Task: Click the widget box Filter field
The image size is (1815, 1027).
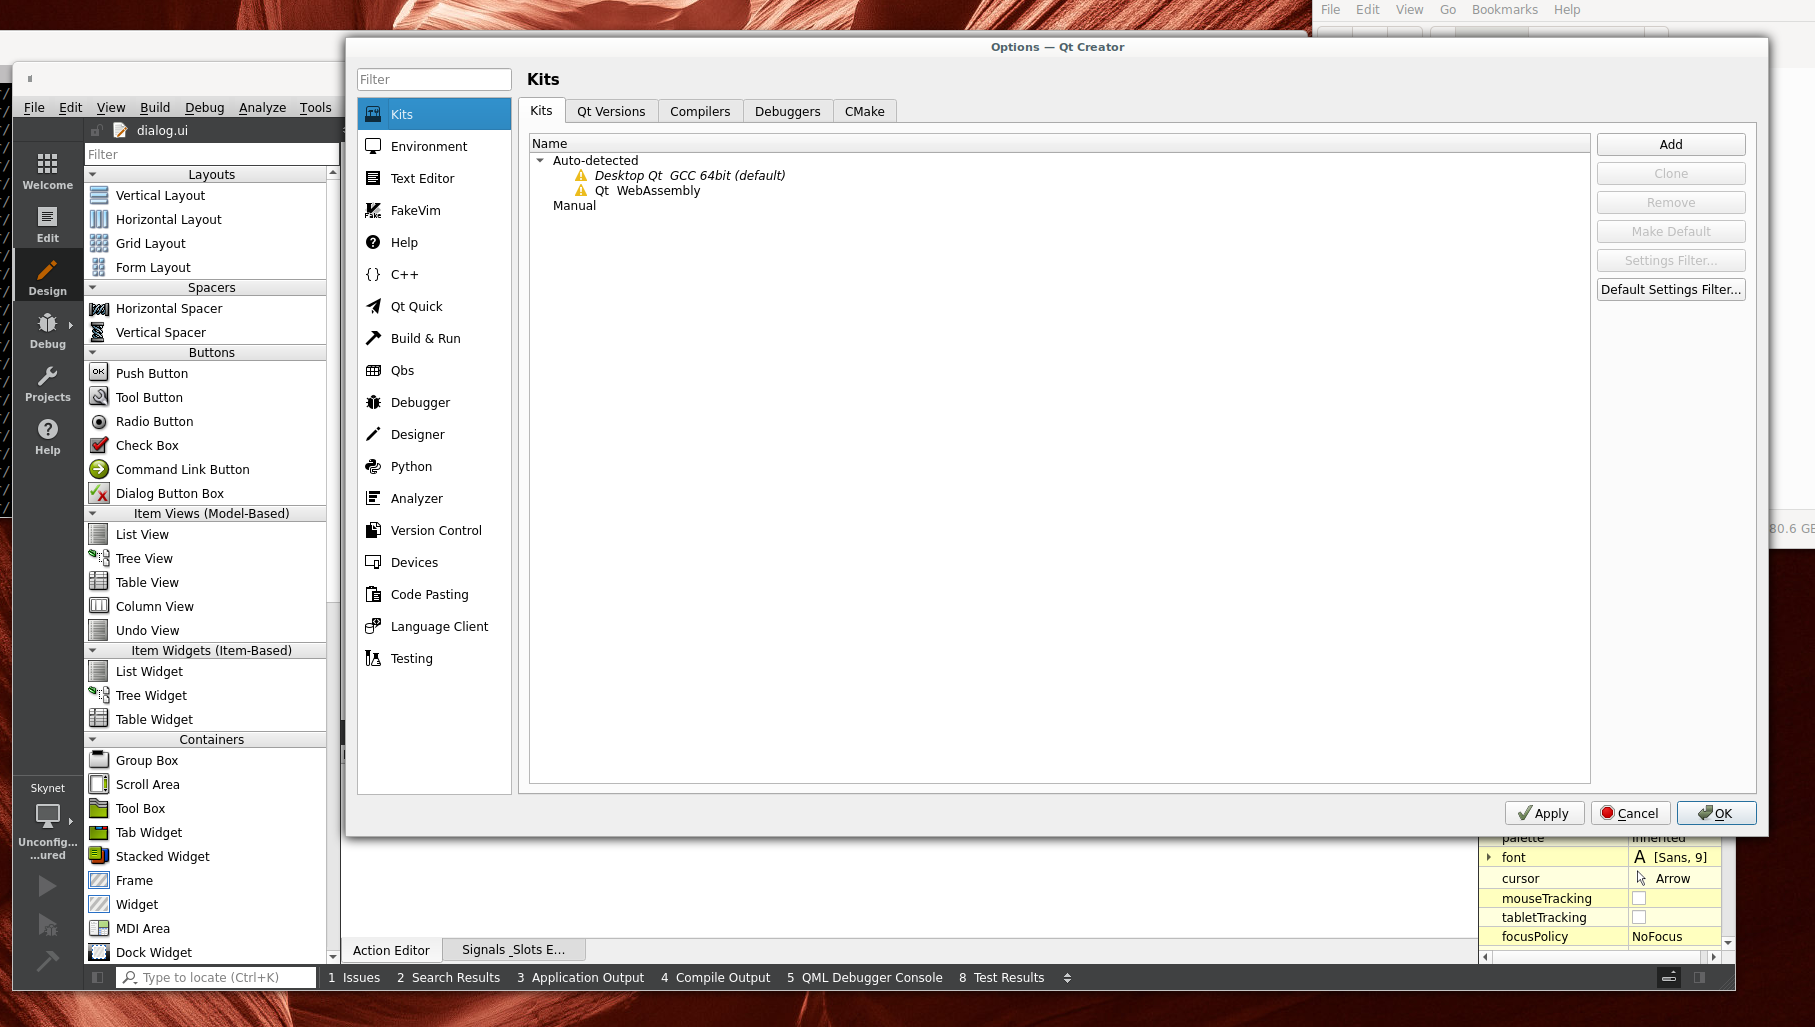Action: tap(212, 154)
